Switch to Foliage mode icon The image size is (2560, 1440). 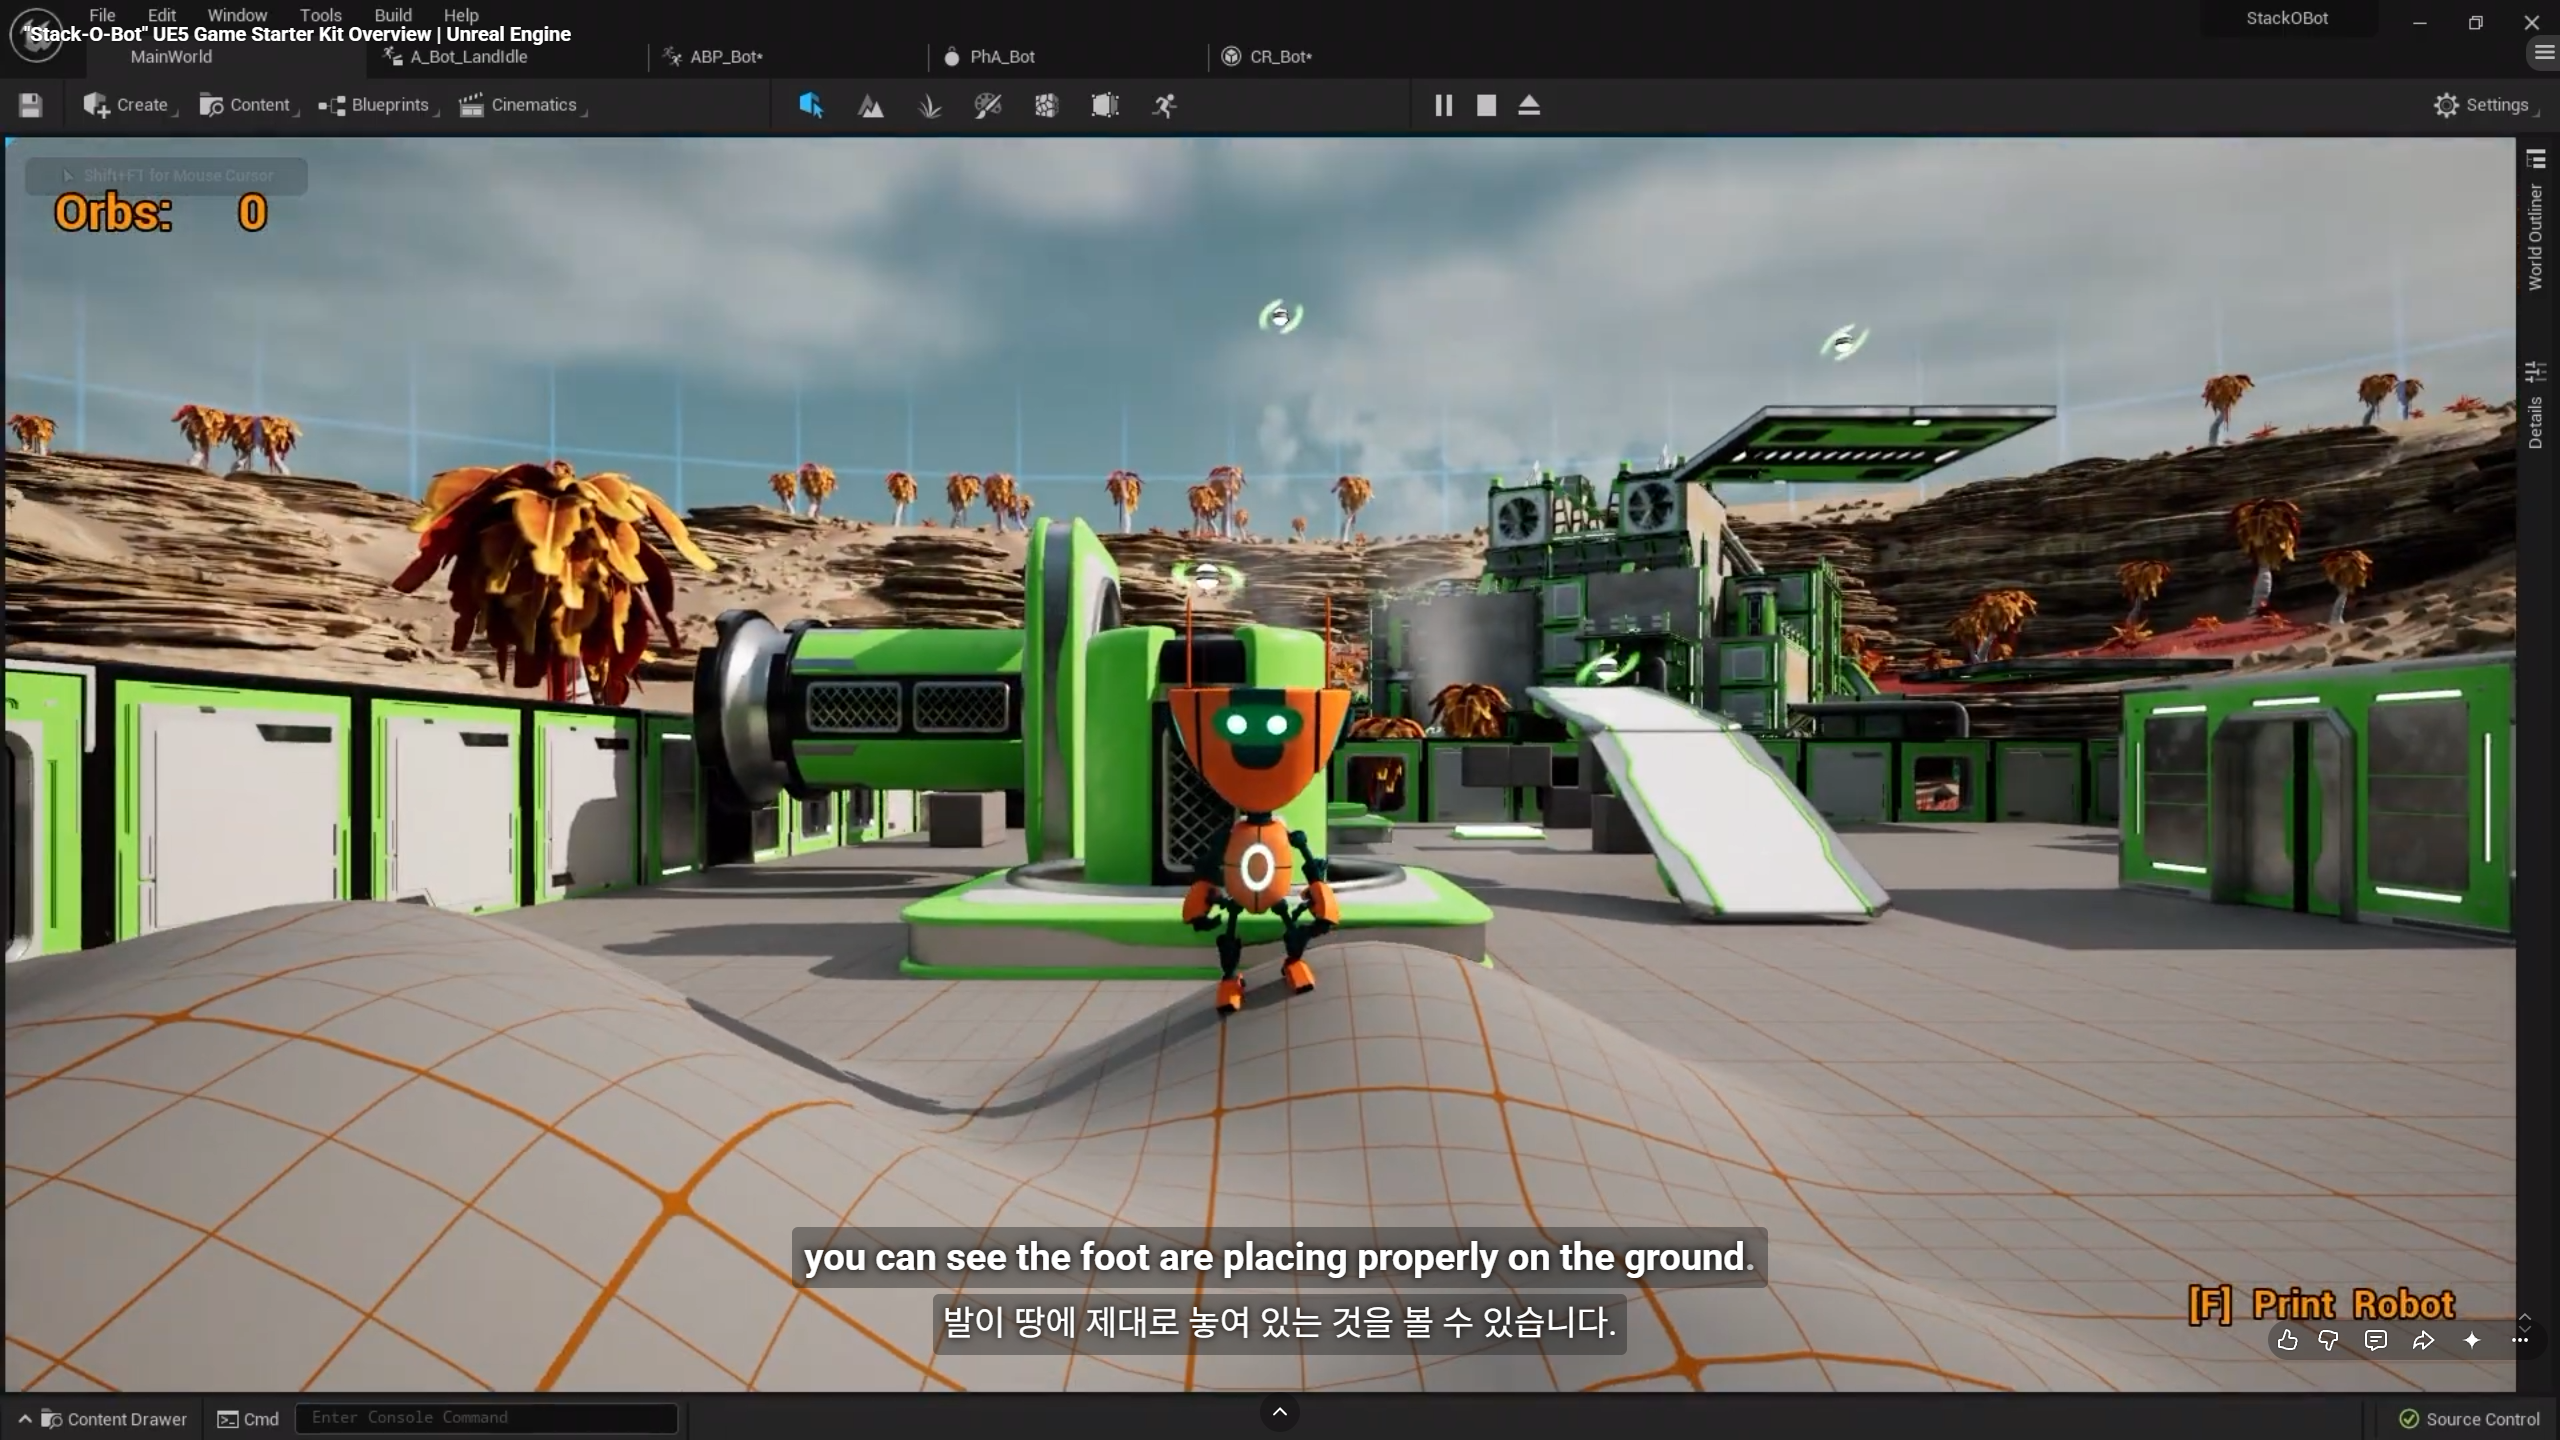pos(929,105)
